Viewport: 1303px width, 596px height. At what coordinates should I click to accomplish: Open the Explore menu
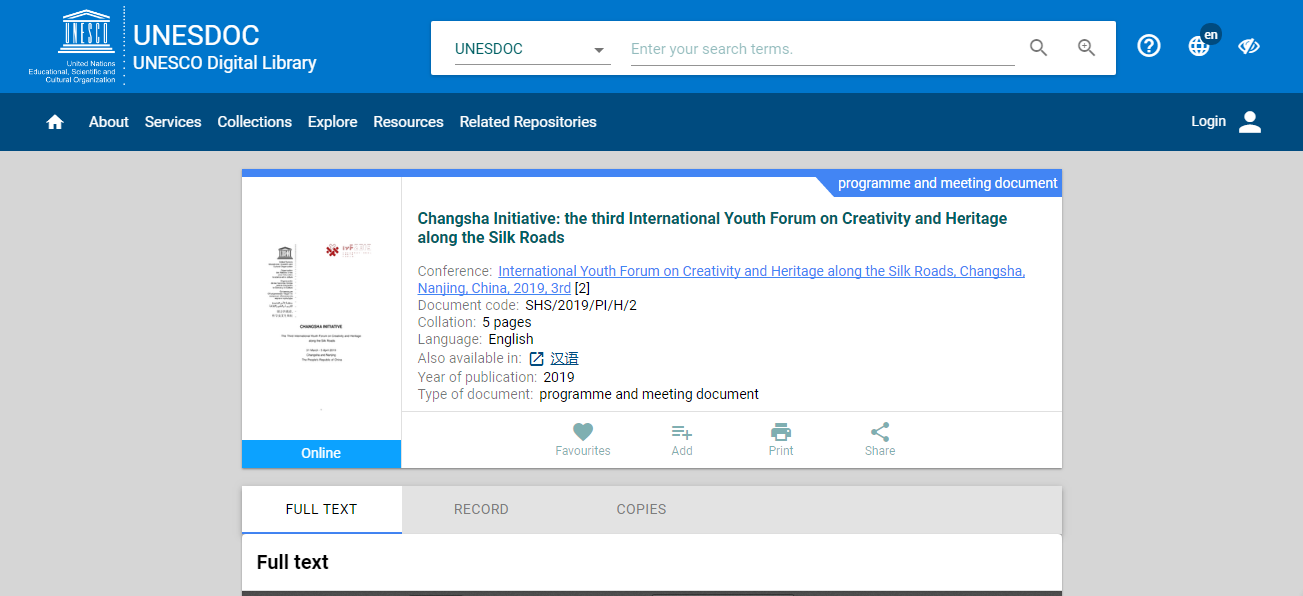coord(333,122)
